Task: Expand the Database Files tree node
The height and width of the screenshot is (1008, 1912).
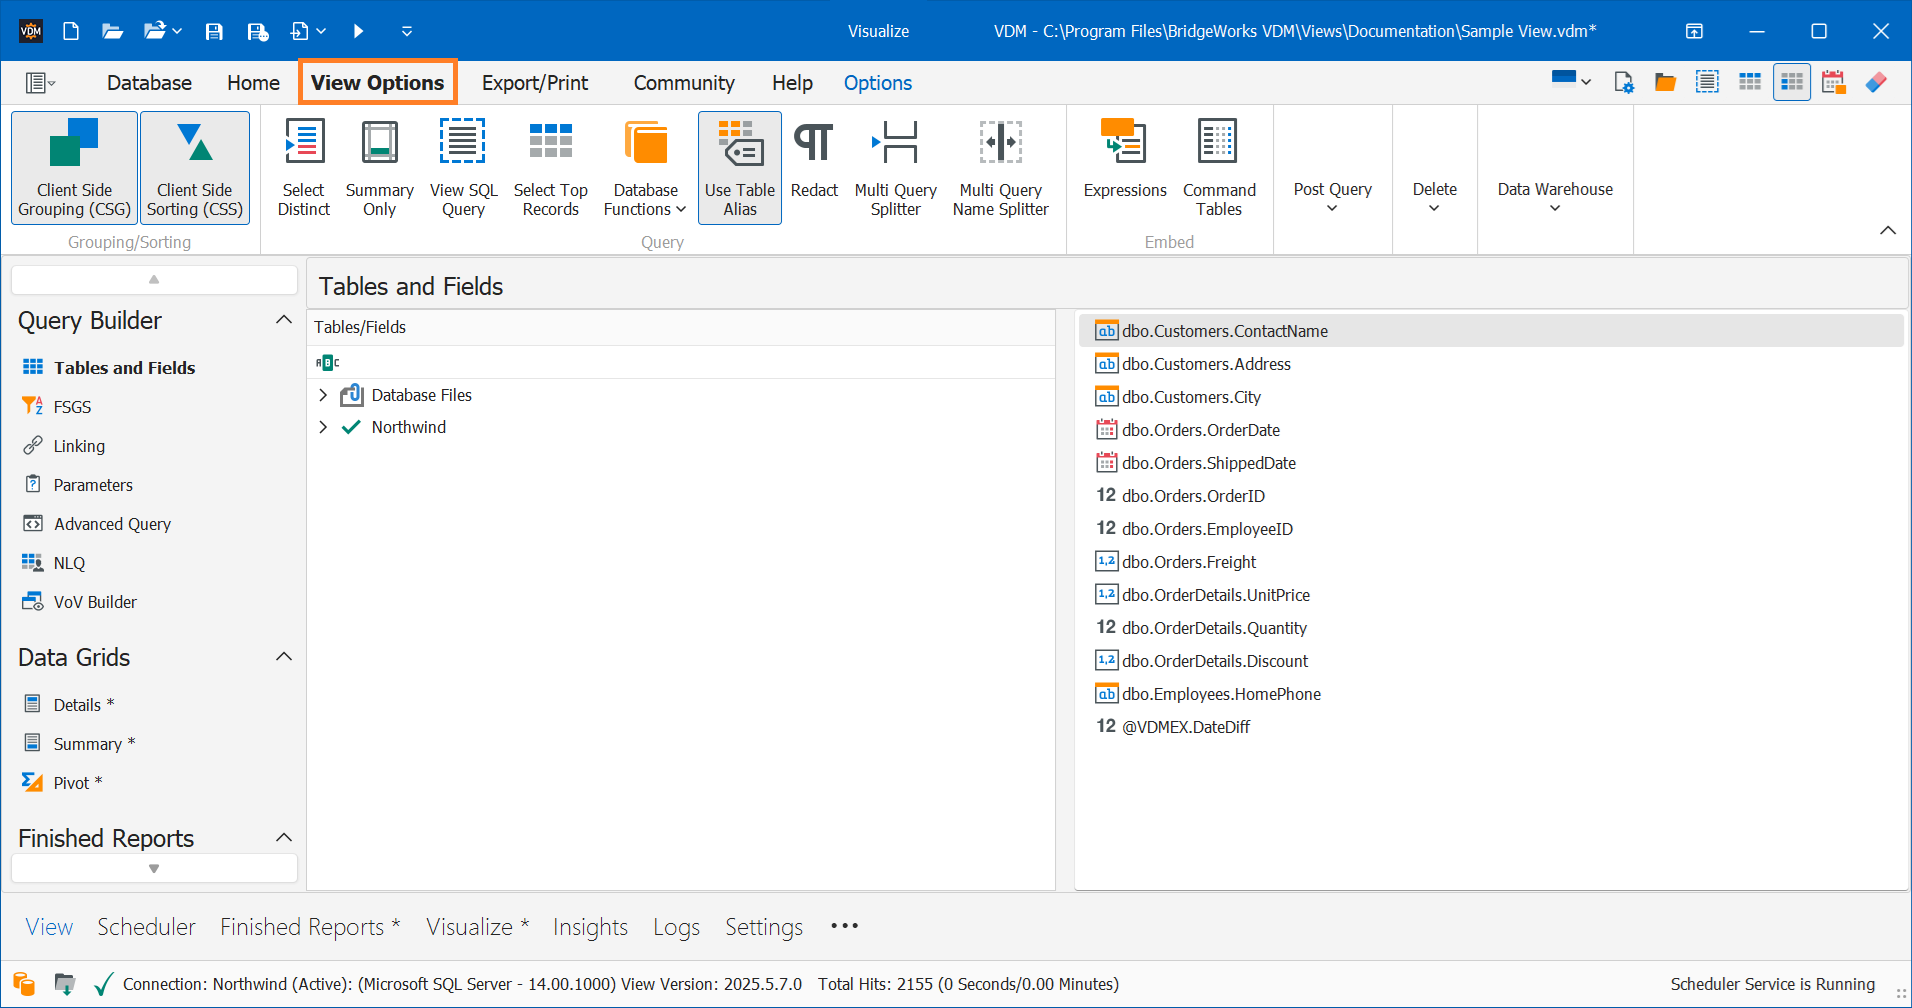Action: [323, 395]
